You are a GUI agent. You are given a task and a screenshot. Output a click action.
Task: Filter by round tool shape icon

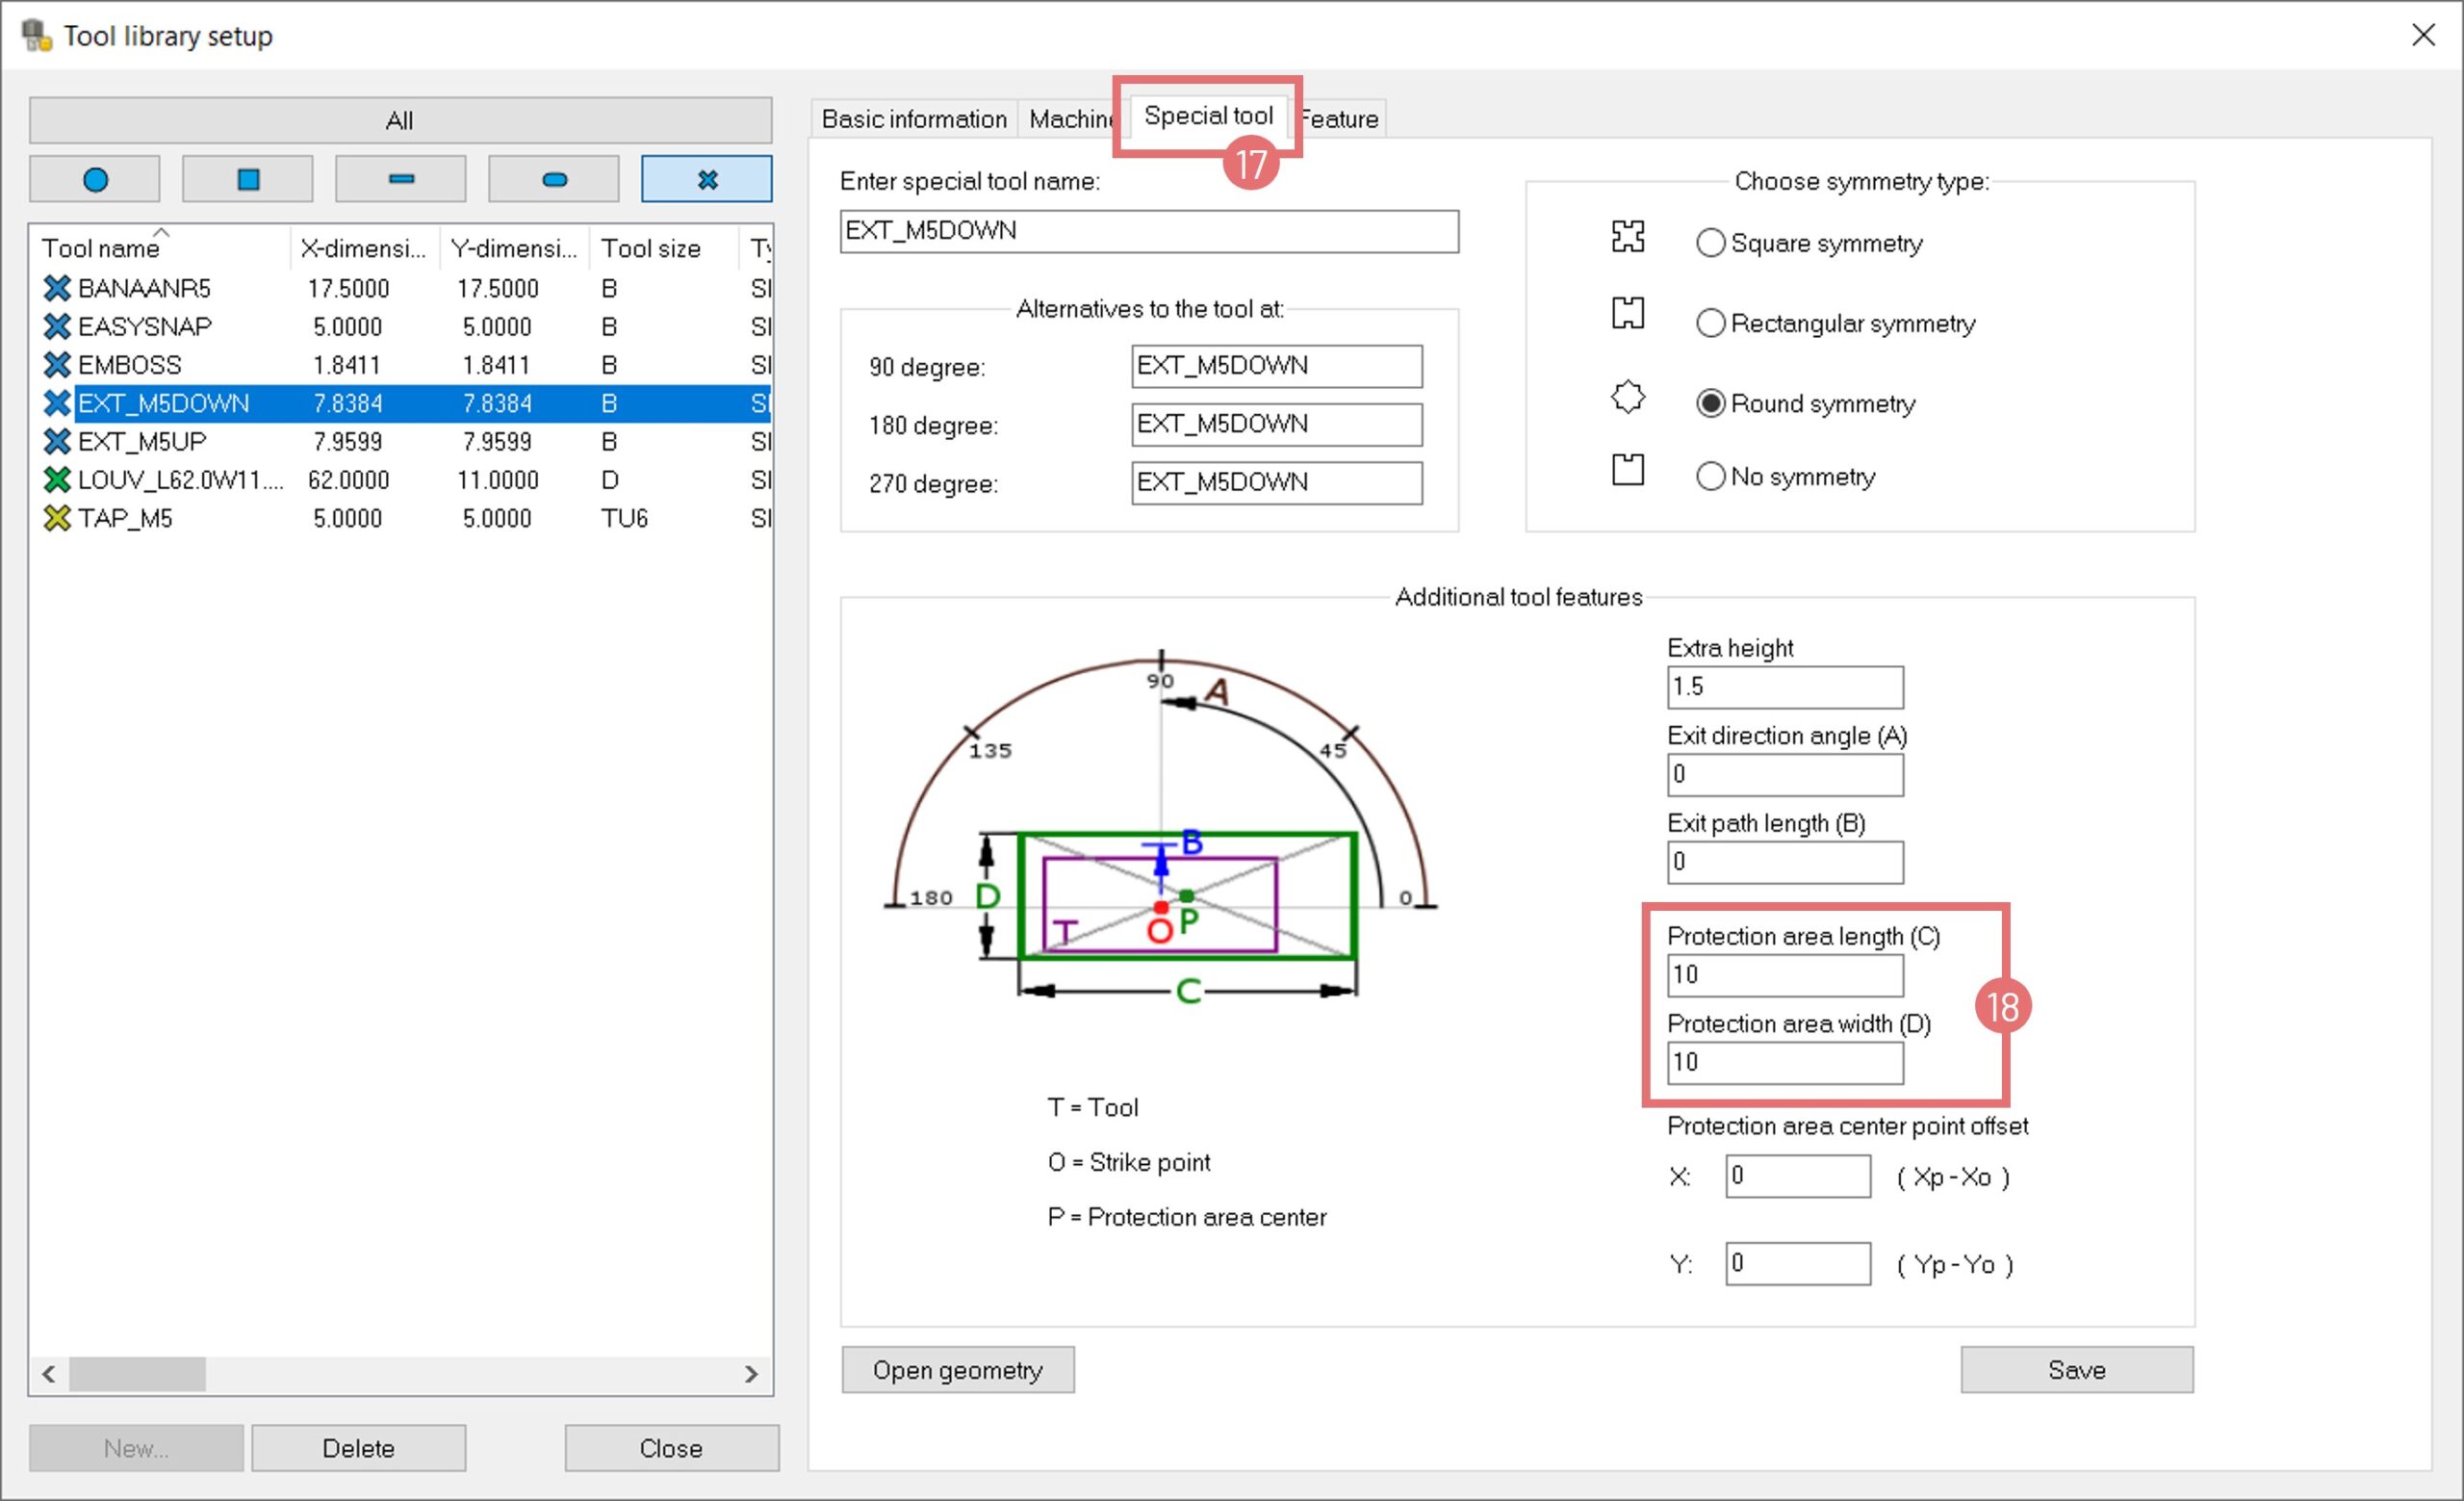click(95, 180)
